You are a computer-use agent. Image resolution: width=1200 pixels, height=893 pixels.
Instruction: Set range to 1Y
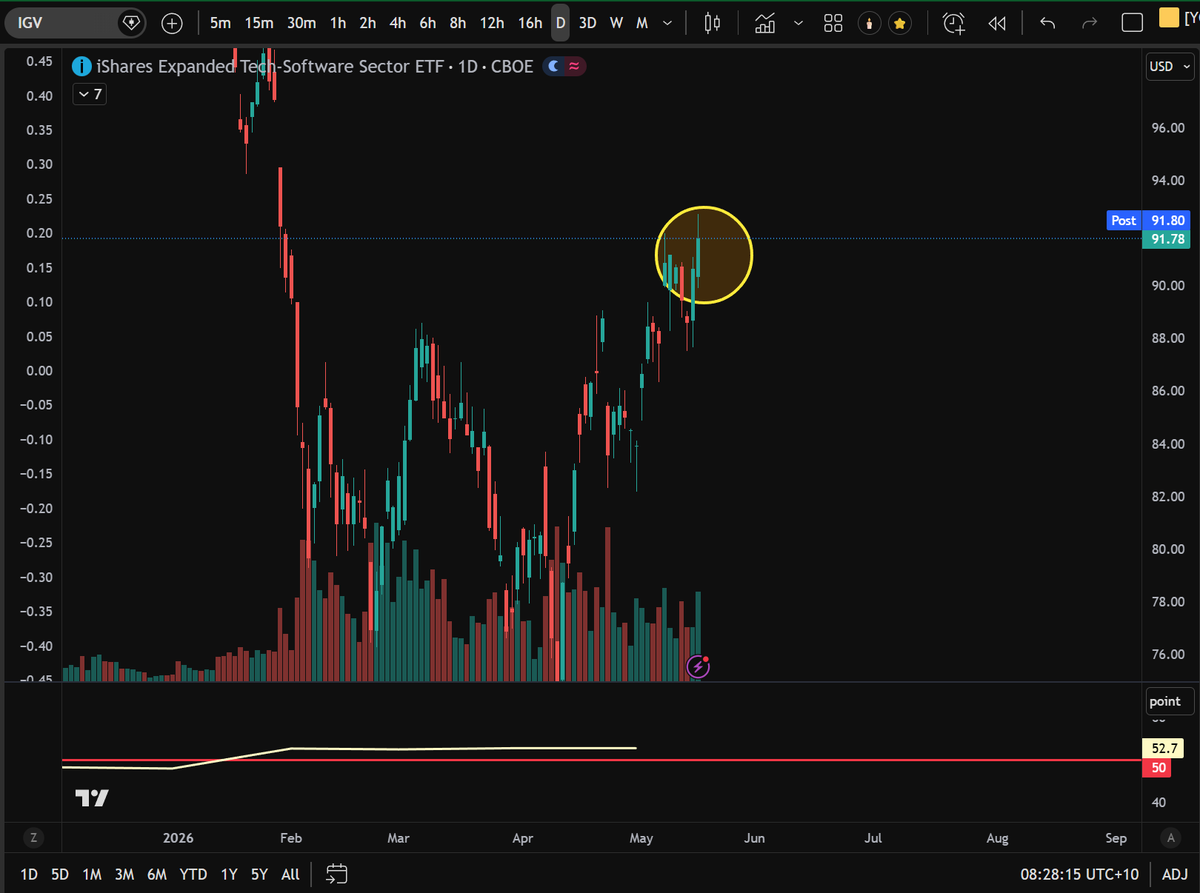coord(229,874)
